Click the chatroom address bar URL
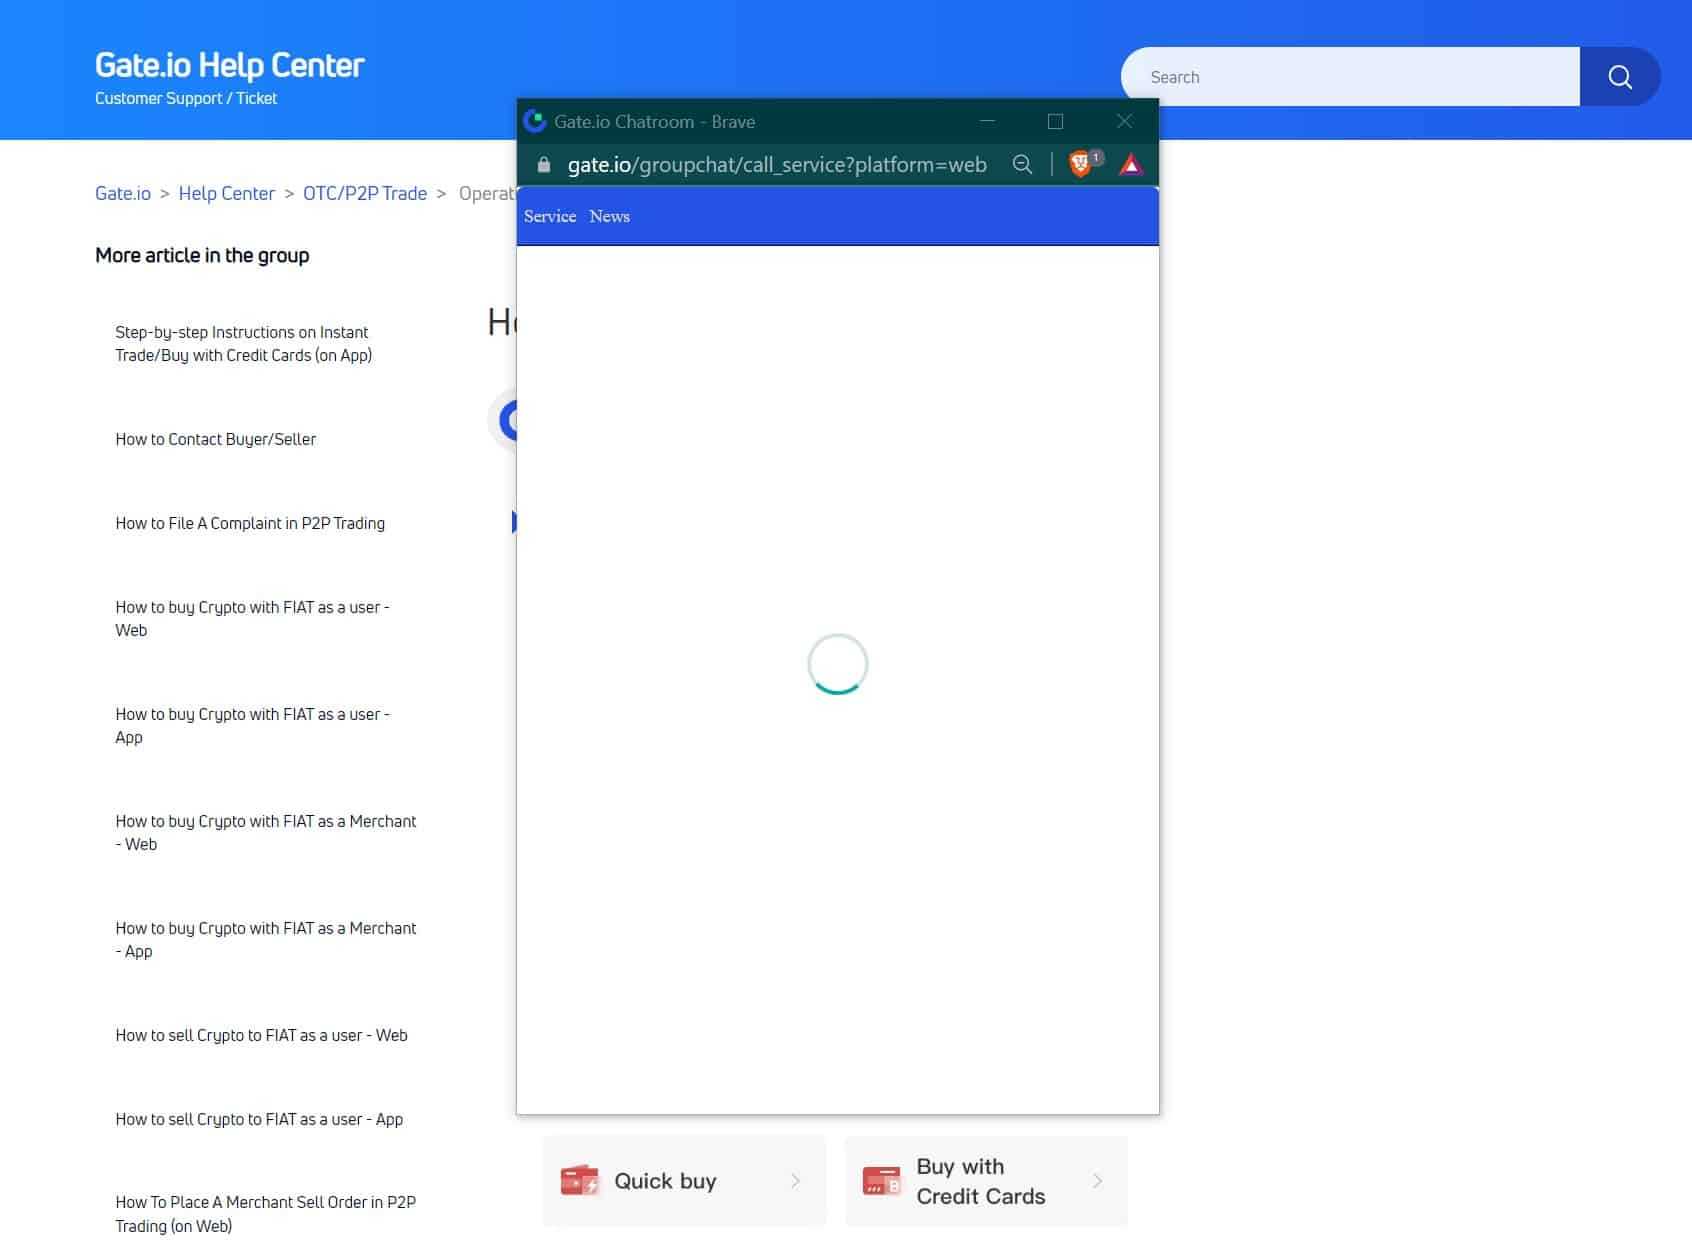This screenshot has width=1692, height=1240. tap(777, 165)
